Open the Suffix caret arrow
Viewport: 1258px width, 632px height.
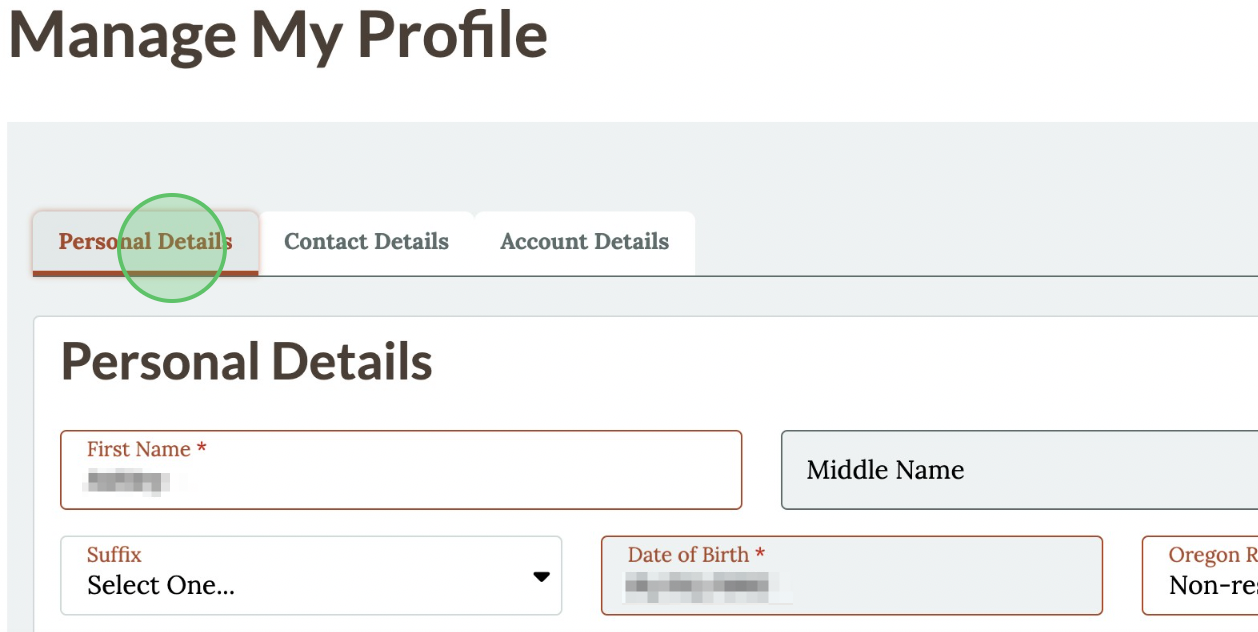541,576
